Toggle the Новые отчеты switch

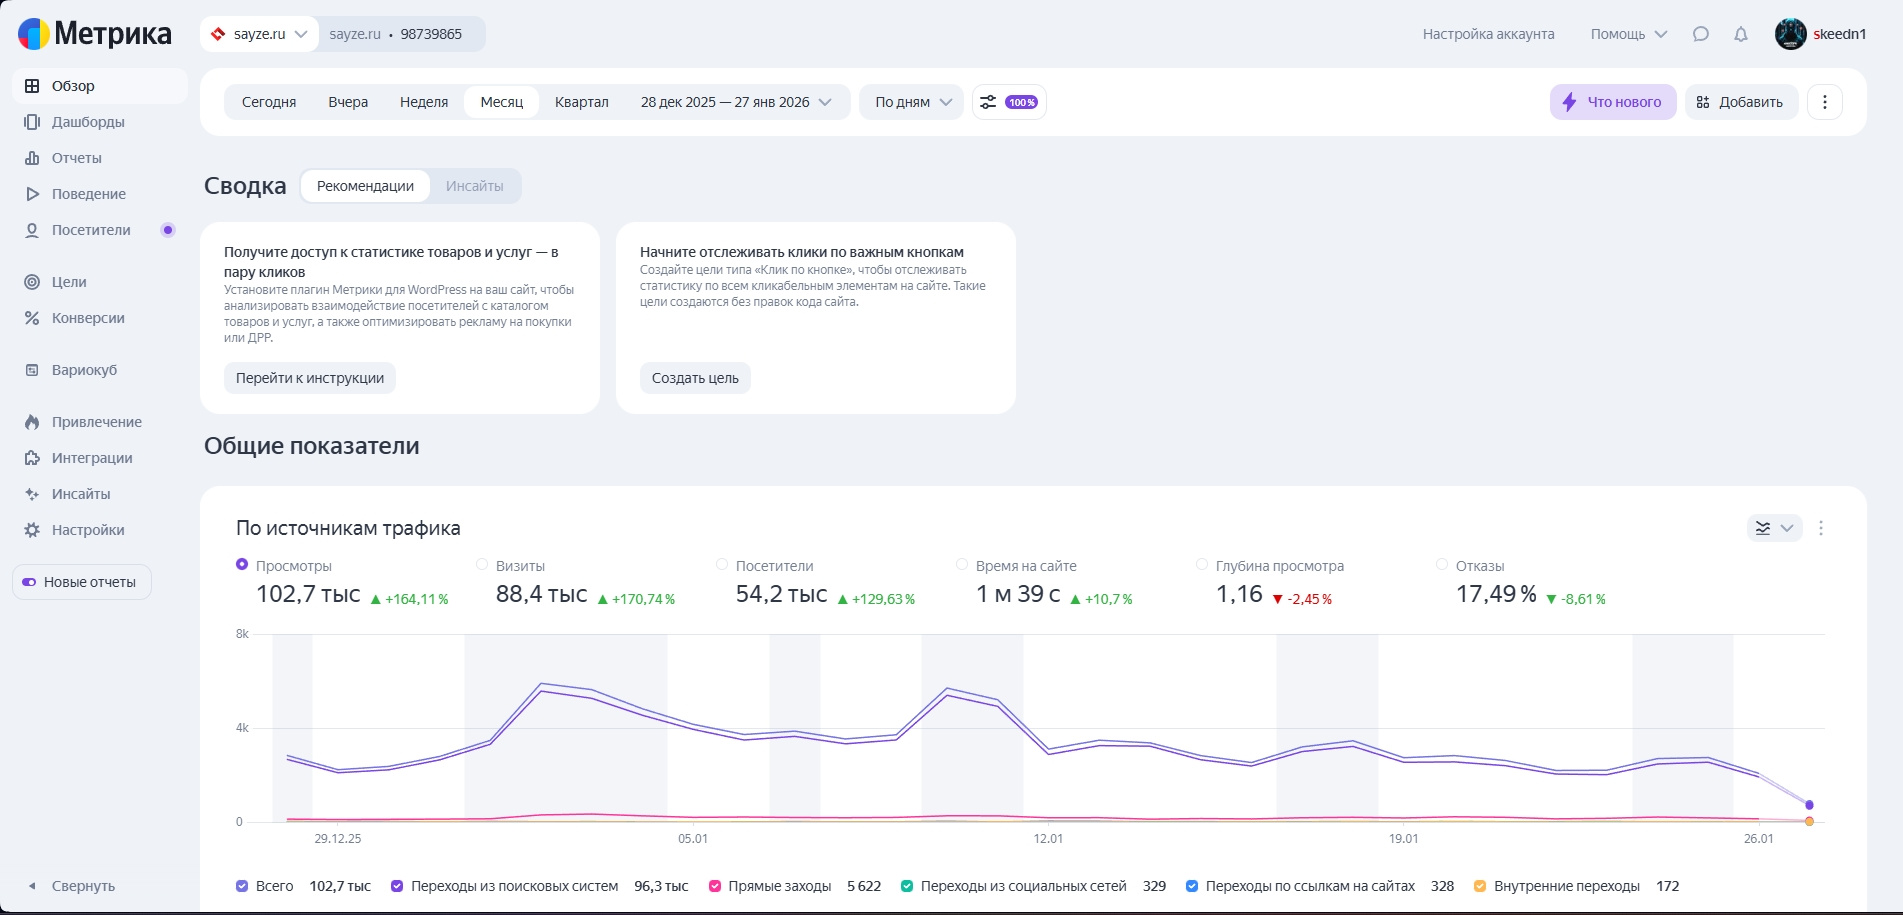[x=29, y=582]
